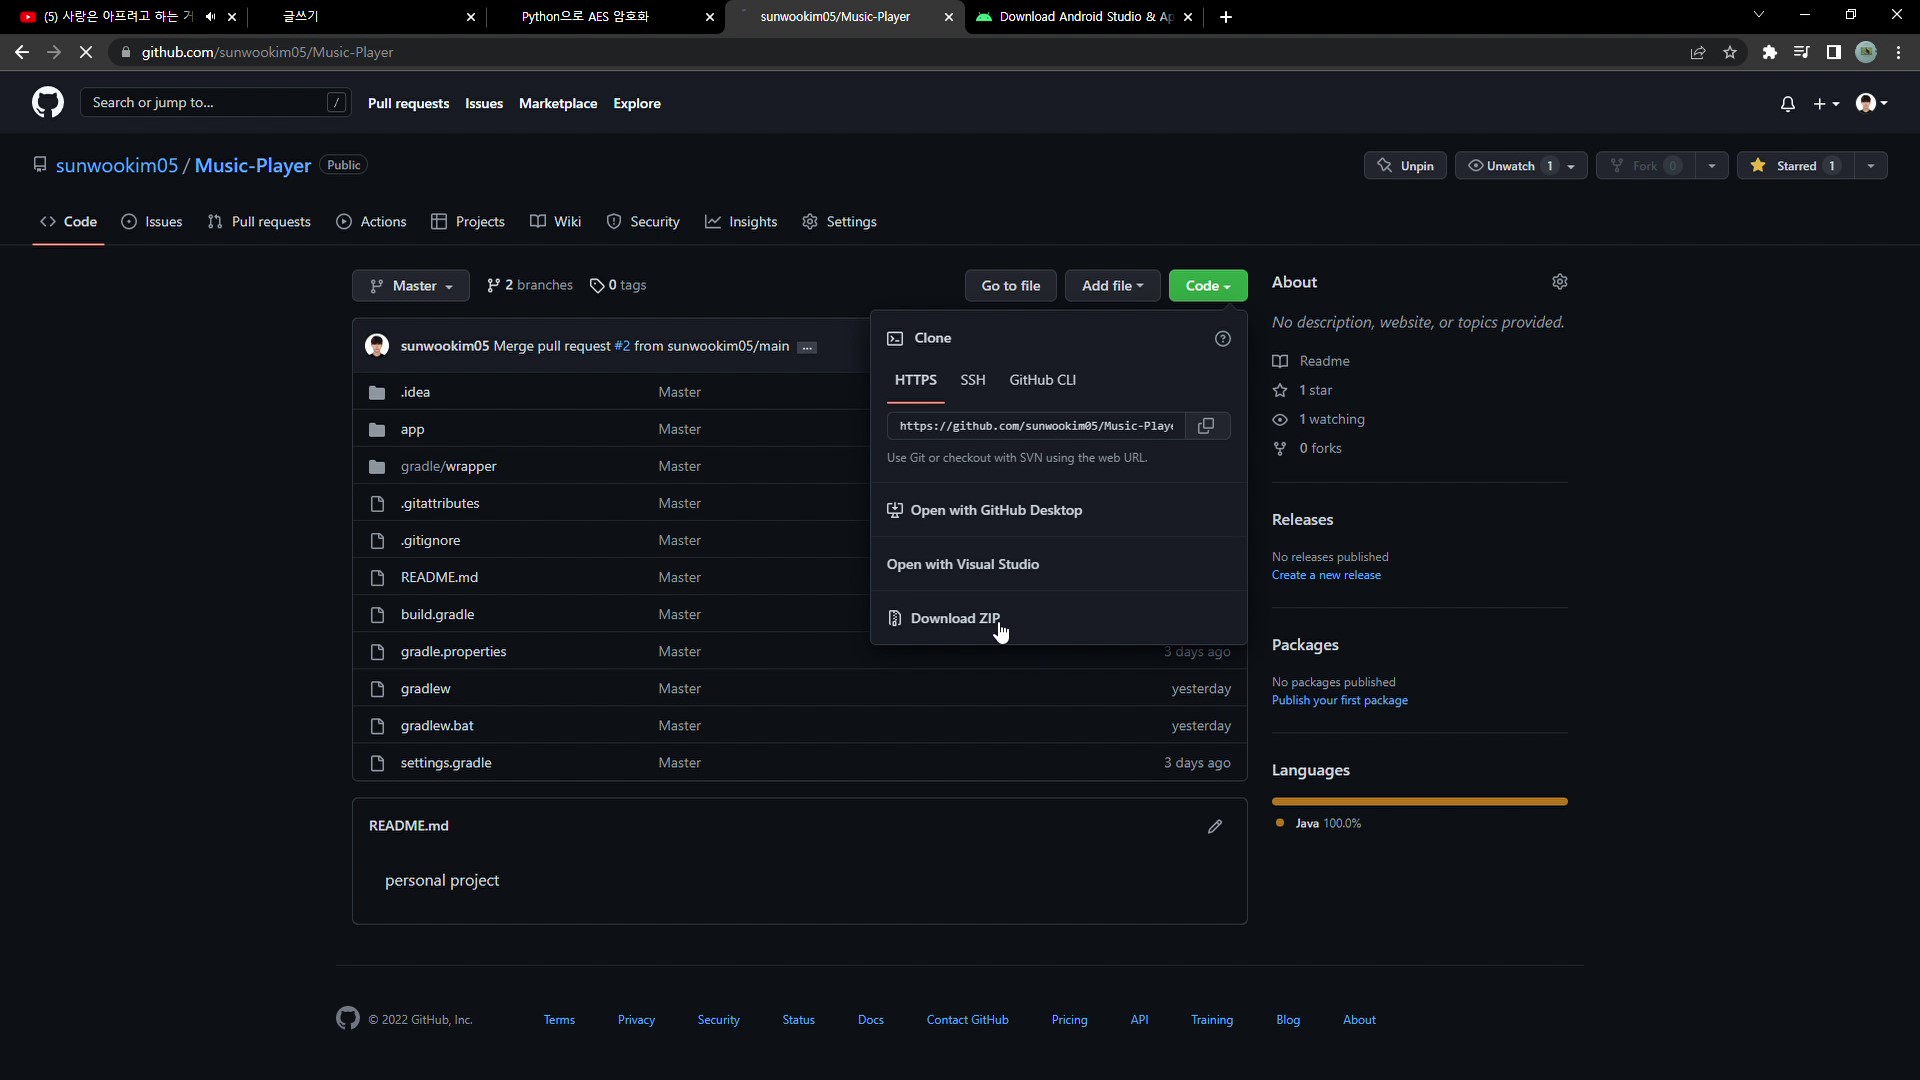Image resolution: width=1920 pixels, height=1080 pixels.
Task: Open a new browser tab
Action: coord(1226,17)
